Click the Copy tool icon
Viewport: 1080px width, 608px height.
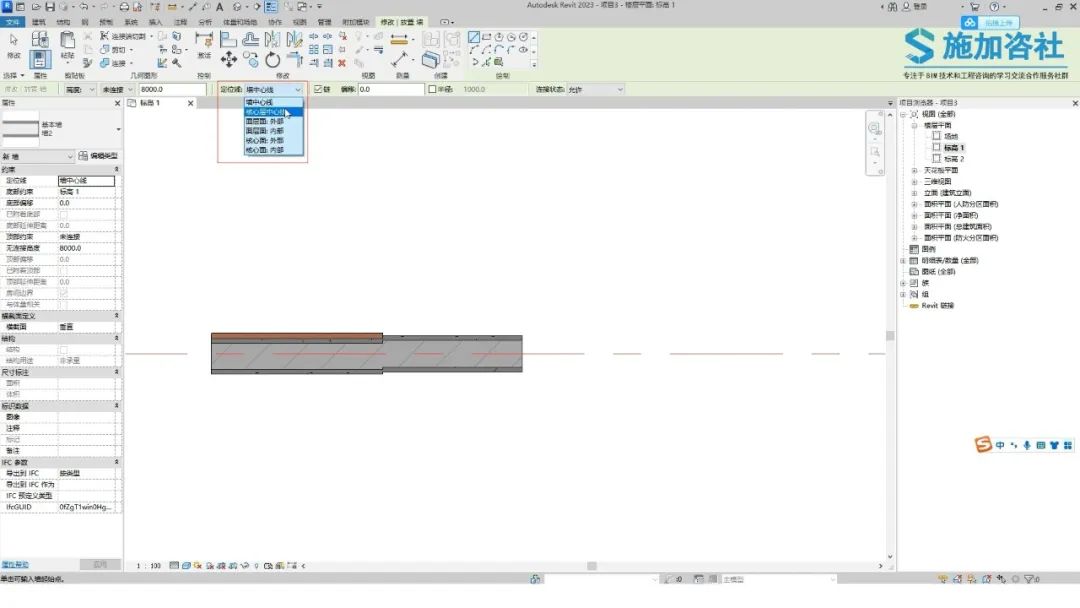[x=251, y=60]
